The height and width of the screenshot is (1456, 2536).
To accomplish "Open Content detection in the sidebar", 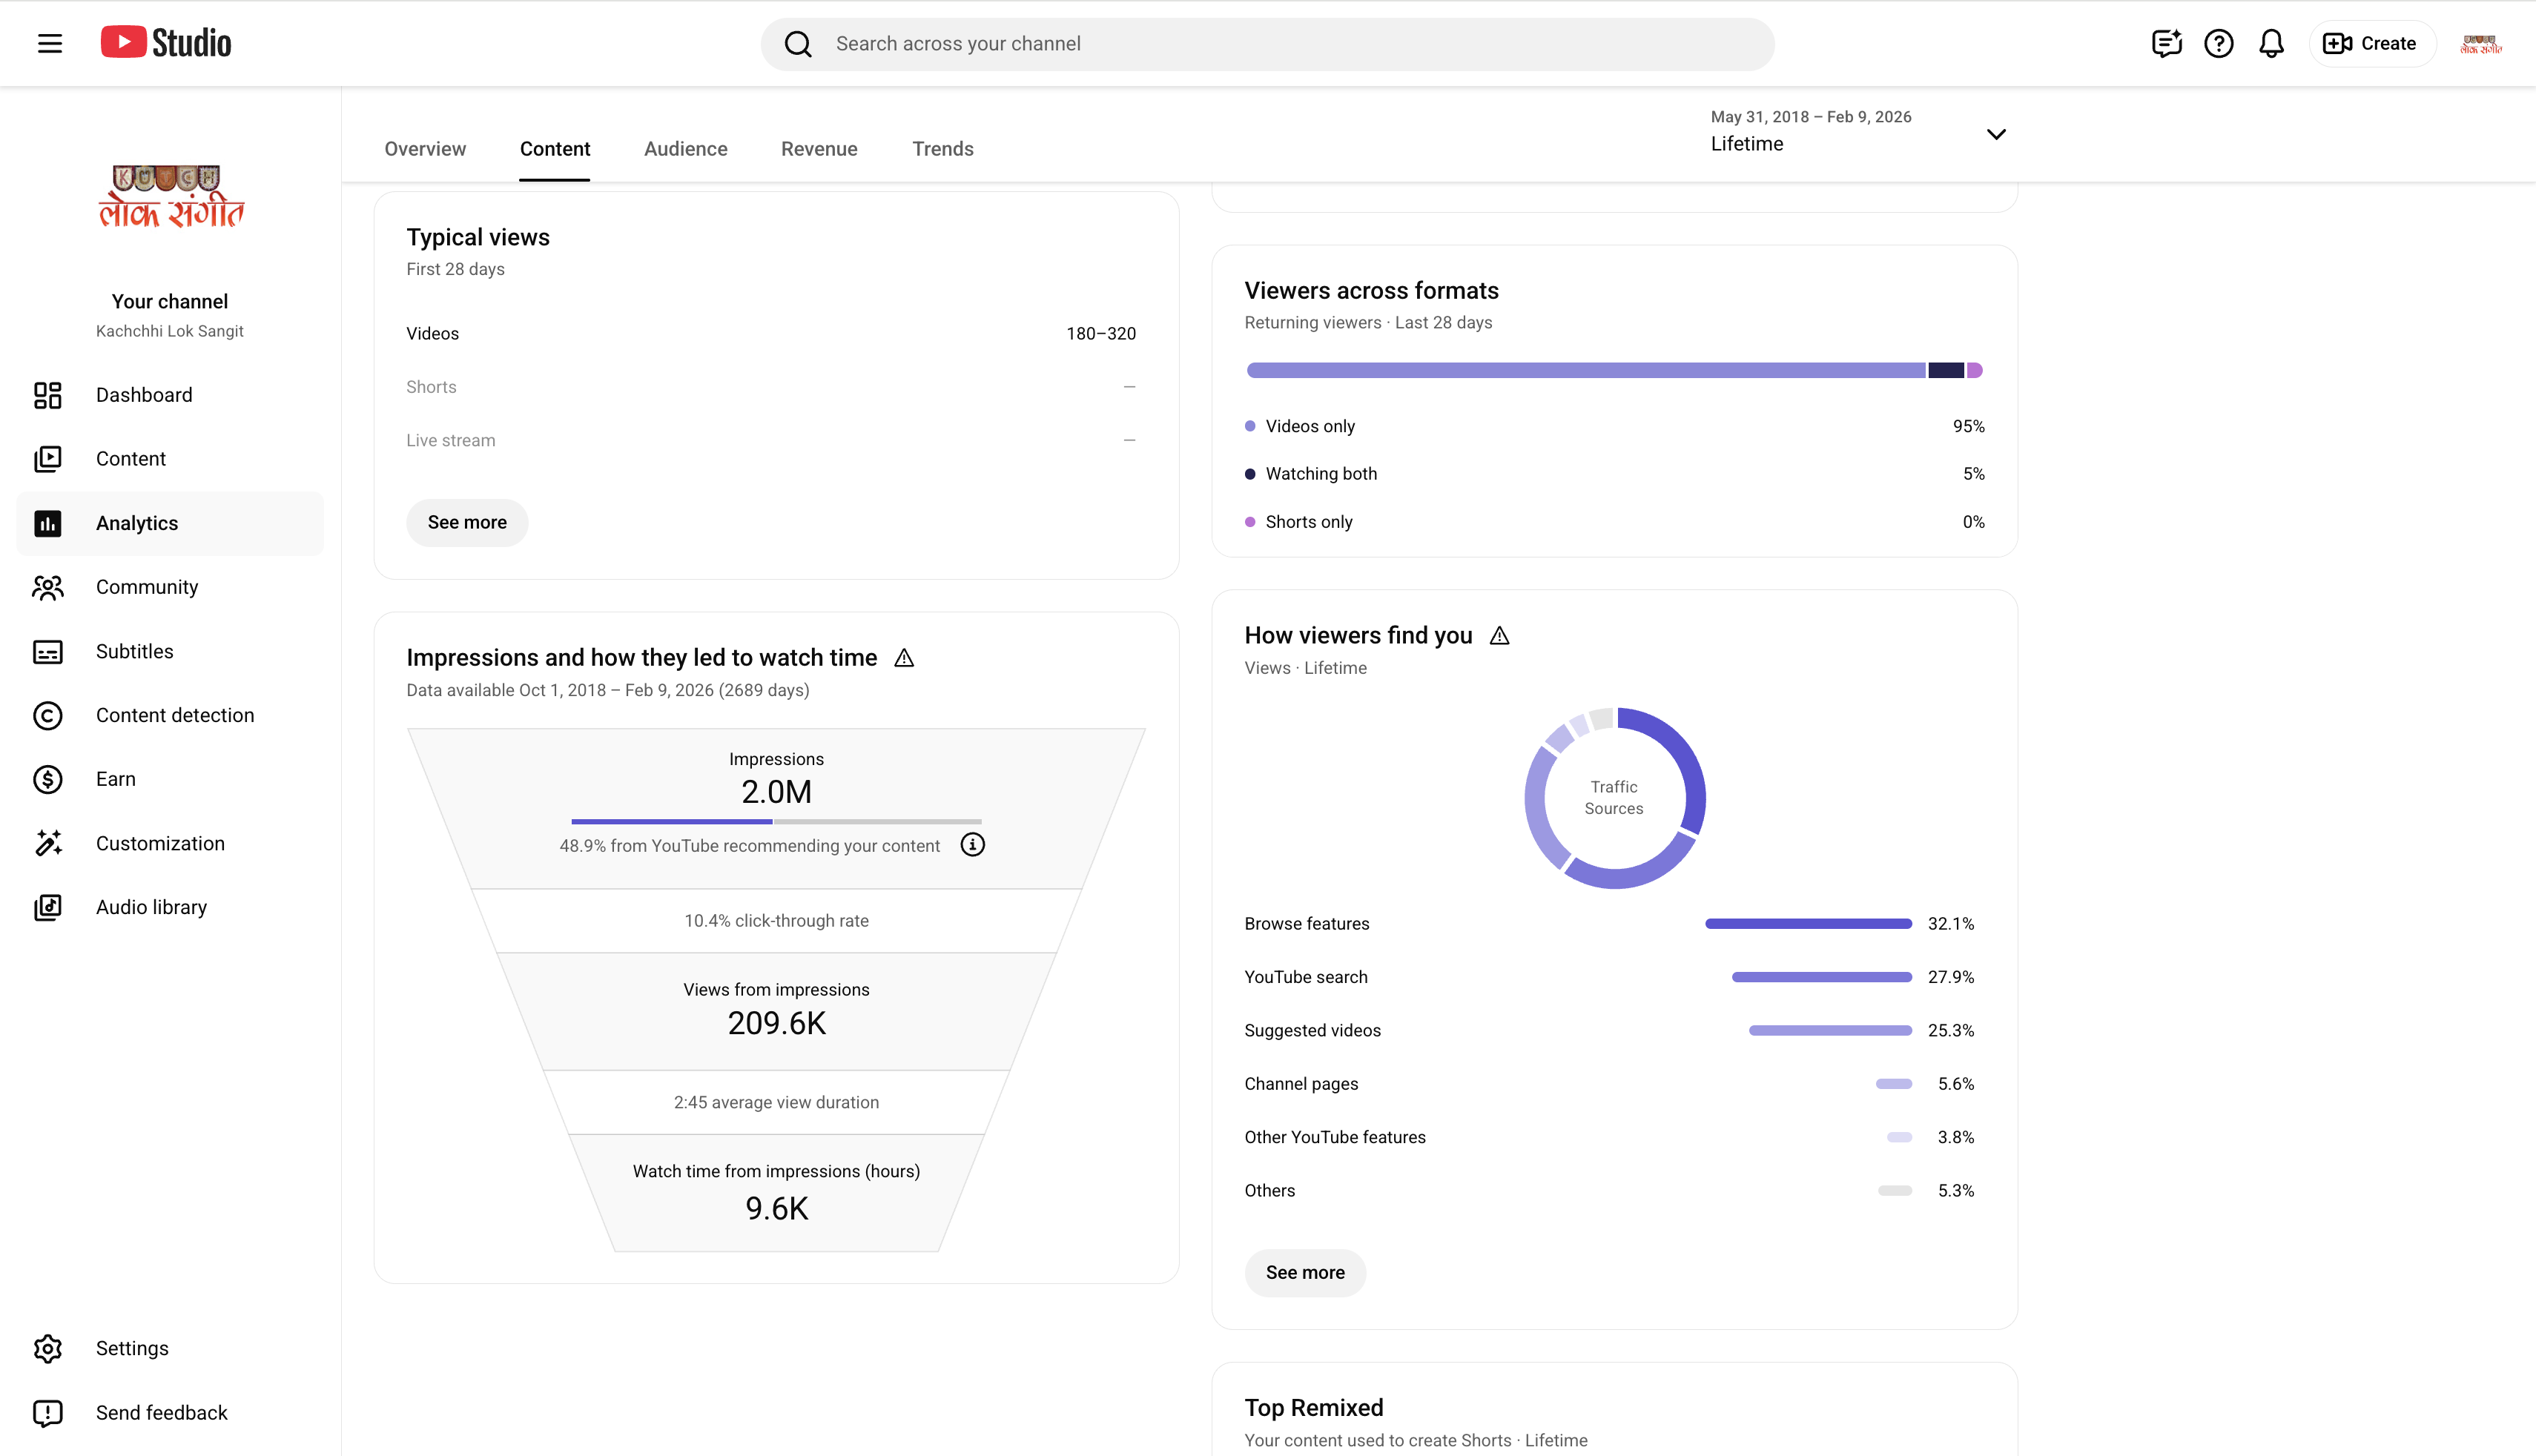I will pos(170,715).
